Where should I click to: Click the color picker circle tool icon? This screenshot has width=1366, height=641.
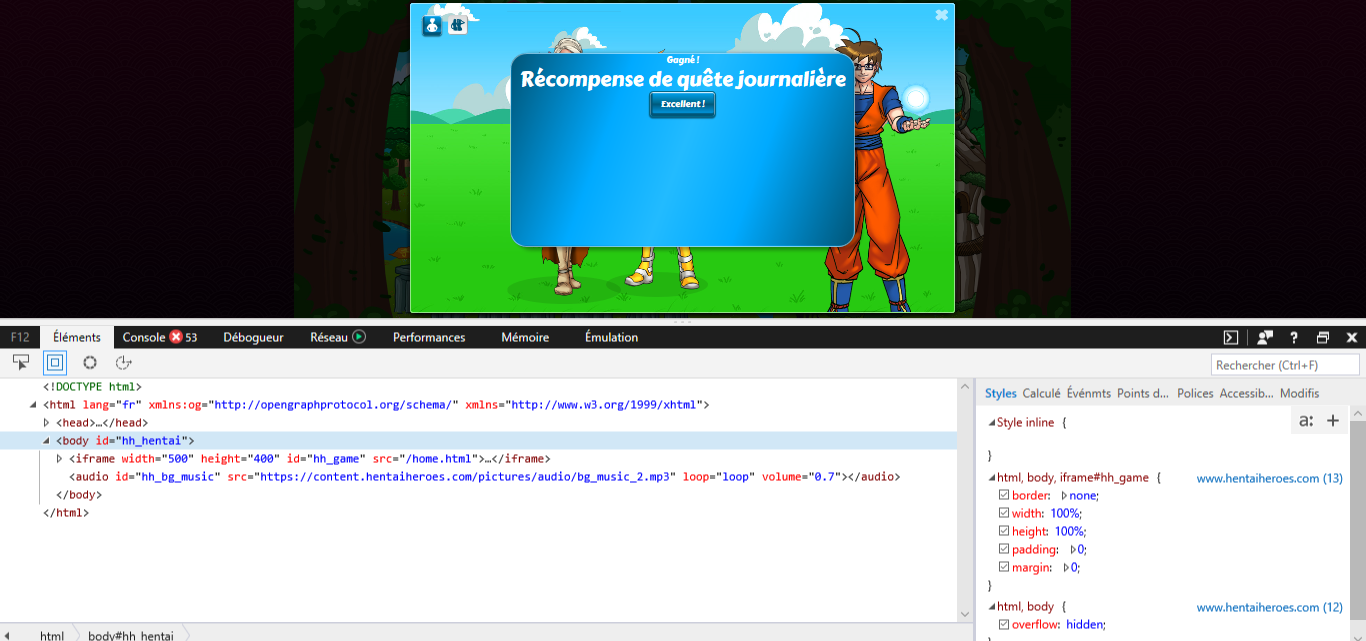tap(90, 363)
